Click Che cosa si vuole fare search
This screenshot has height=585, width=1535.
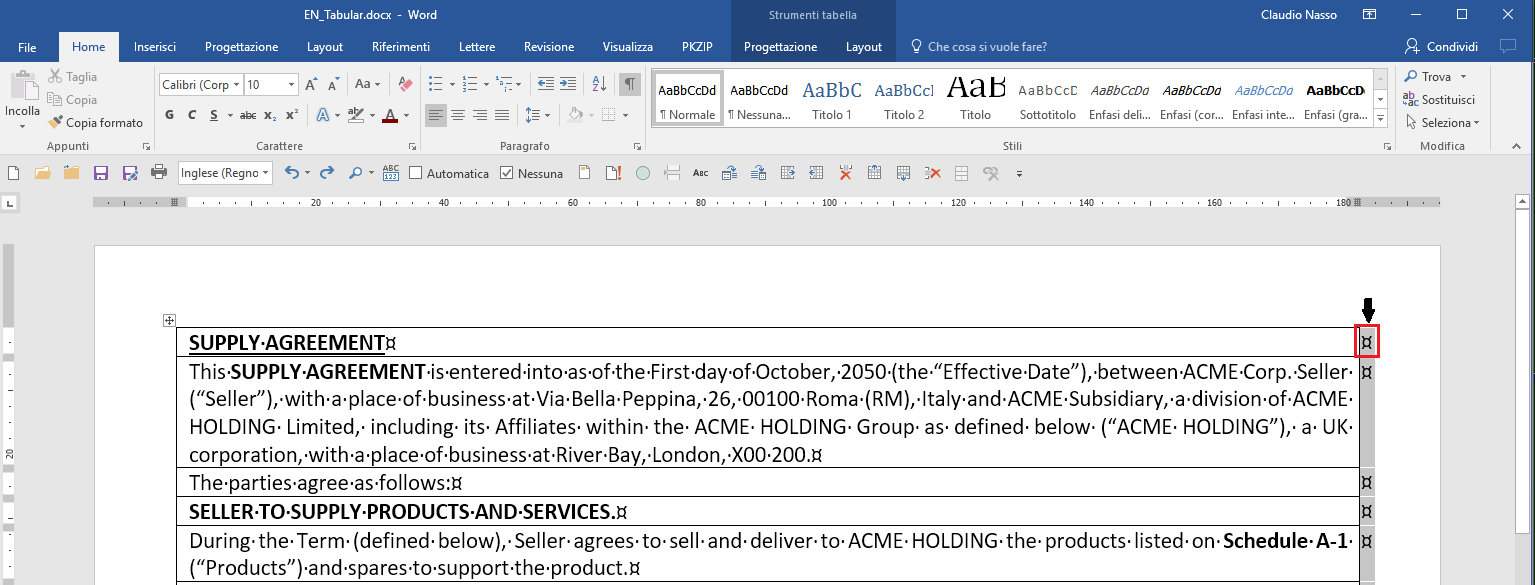click(979, 47)
